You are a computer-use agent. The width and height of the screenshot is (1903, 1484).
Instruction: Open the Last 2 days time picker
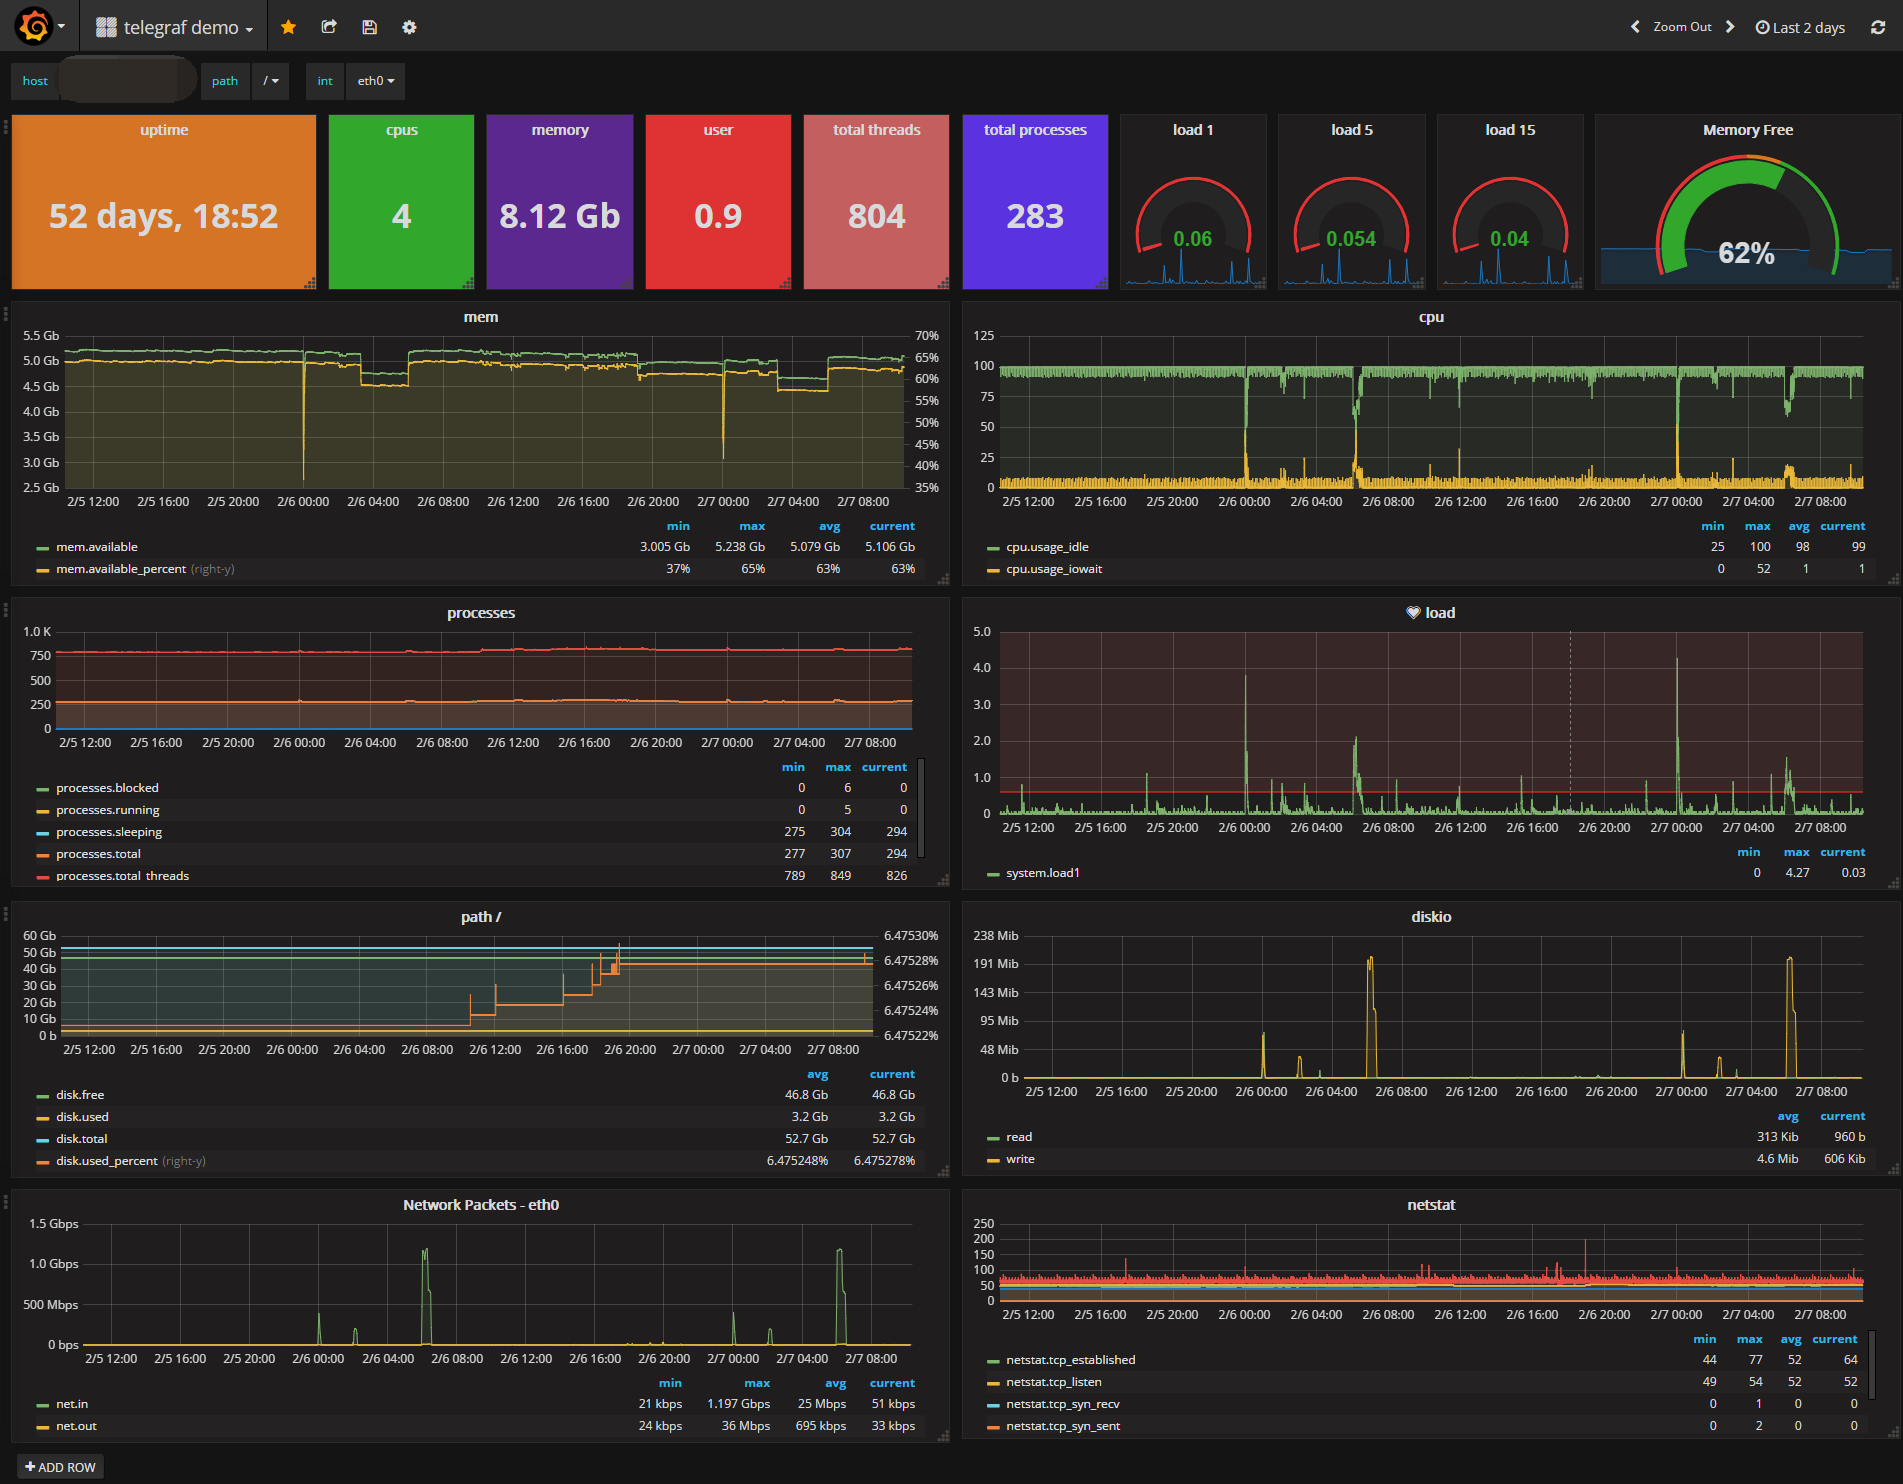pyautogui.click(x=1800, y=27)
